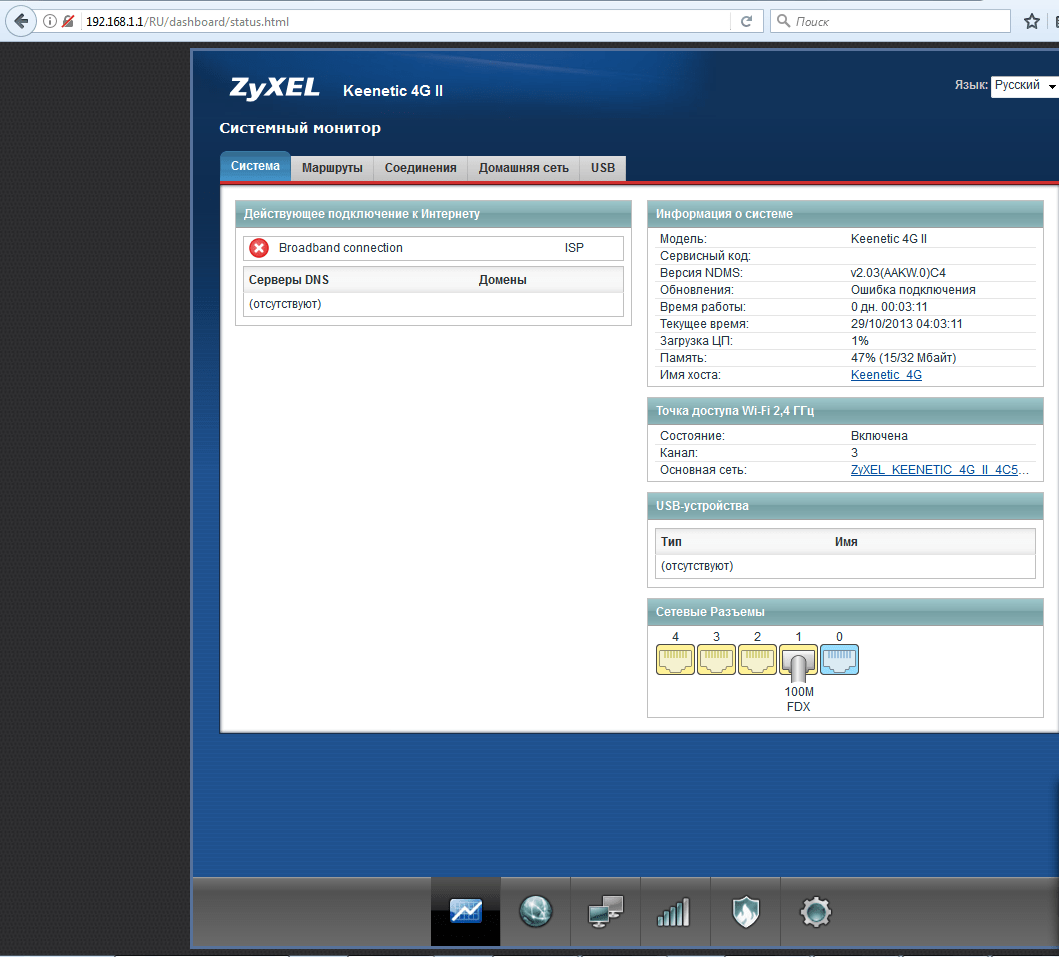The image size is (1059, 957).
Task: Go back with the browser back arrow
Action: coord(21,22)
